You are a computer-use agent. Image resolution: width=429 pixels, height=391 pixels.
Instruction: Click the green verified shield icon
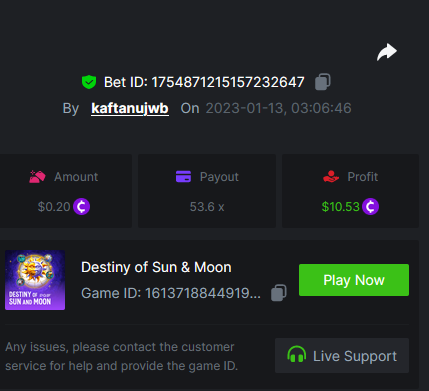89,82
